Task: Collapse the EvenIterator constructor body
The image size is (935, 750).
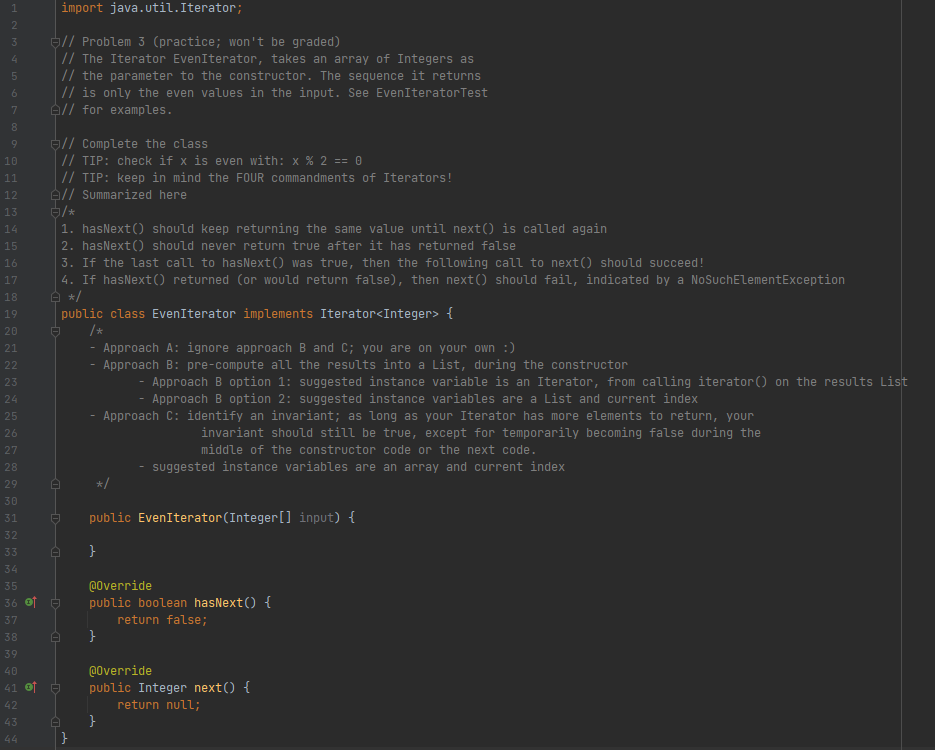Action: coord(55,517)
